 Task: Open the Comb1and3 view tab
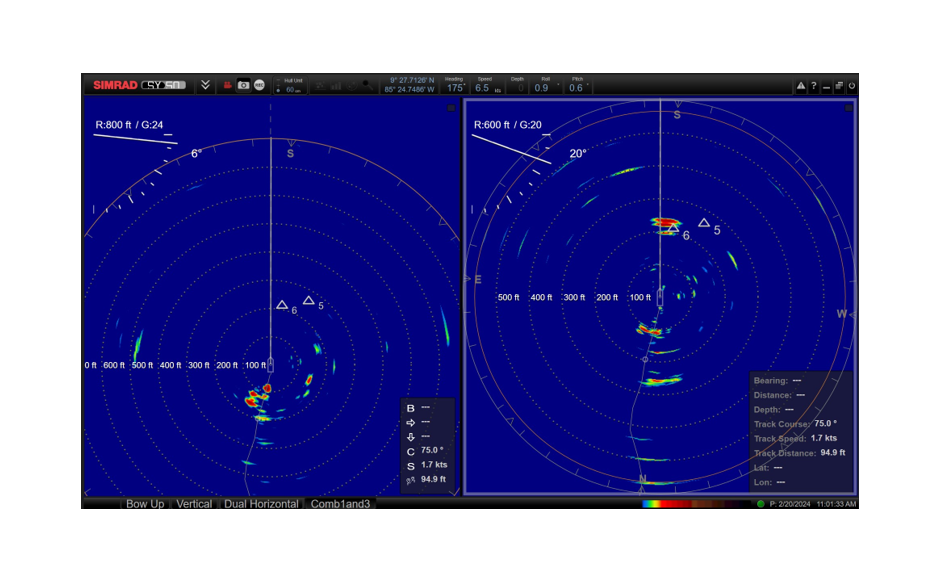click(340, 504)
